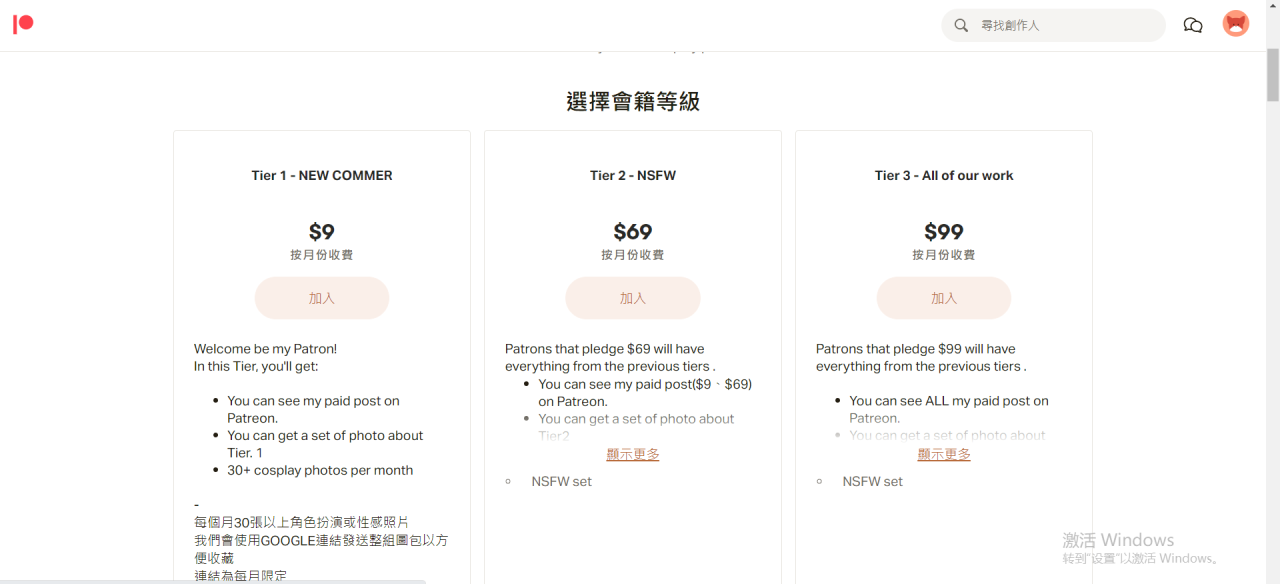The image size is (1280, 584).
Task: Click the Tier 3 - All of our work title
Action: click(943, 175)
